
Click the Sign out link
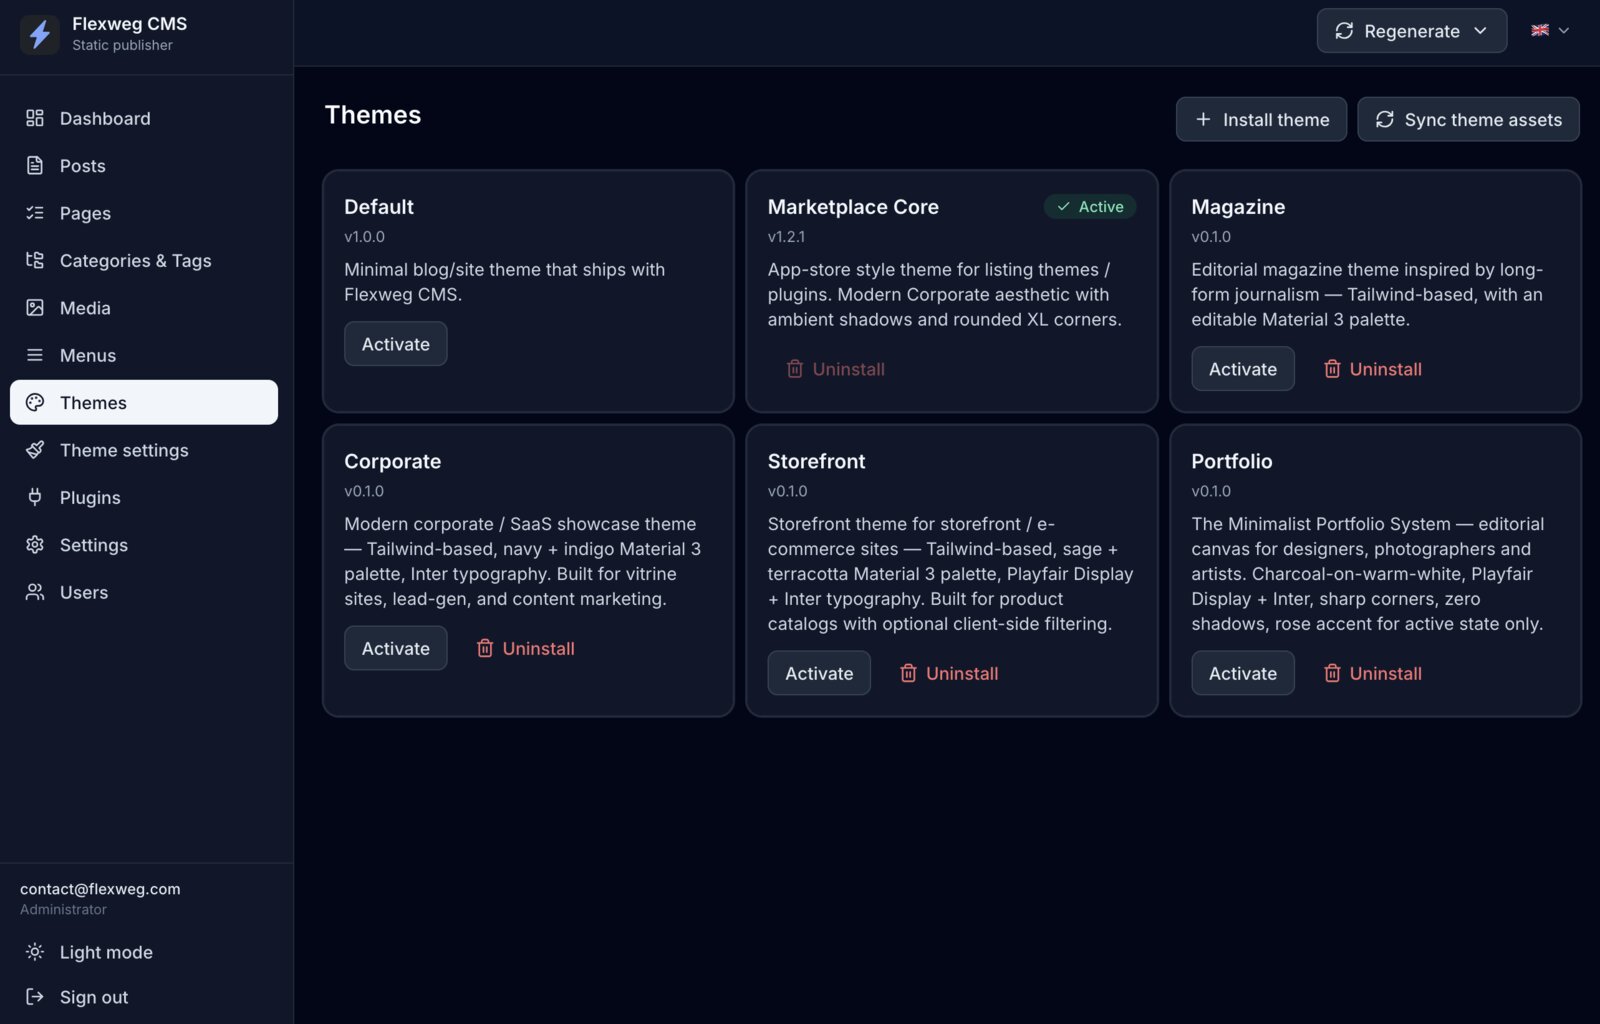pos(144,997)
